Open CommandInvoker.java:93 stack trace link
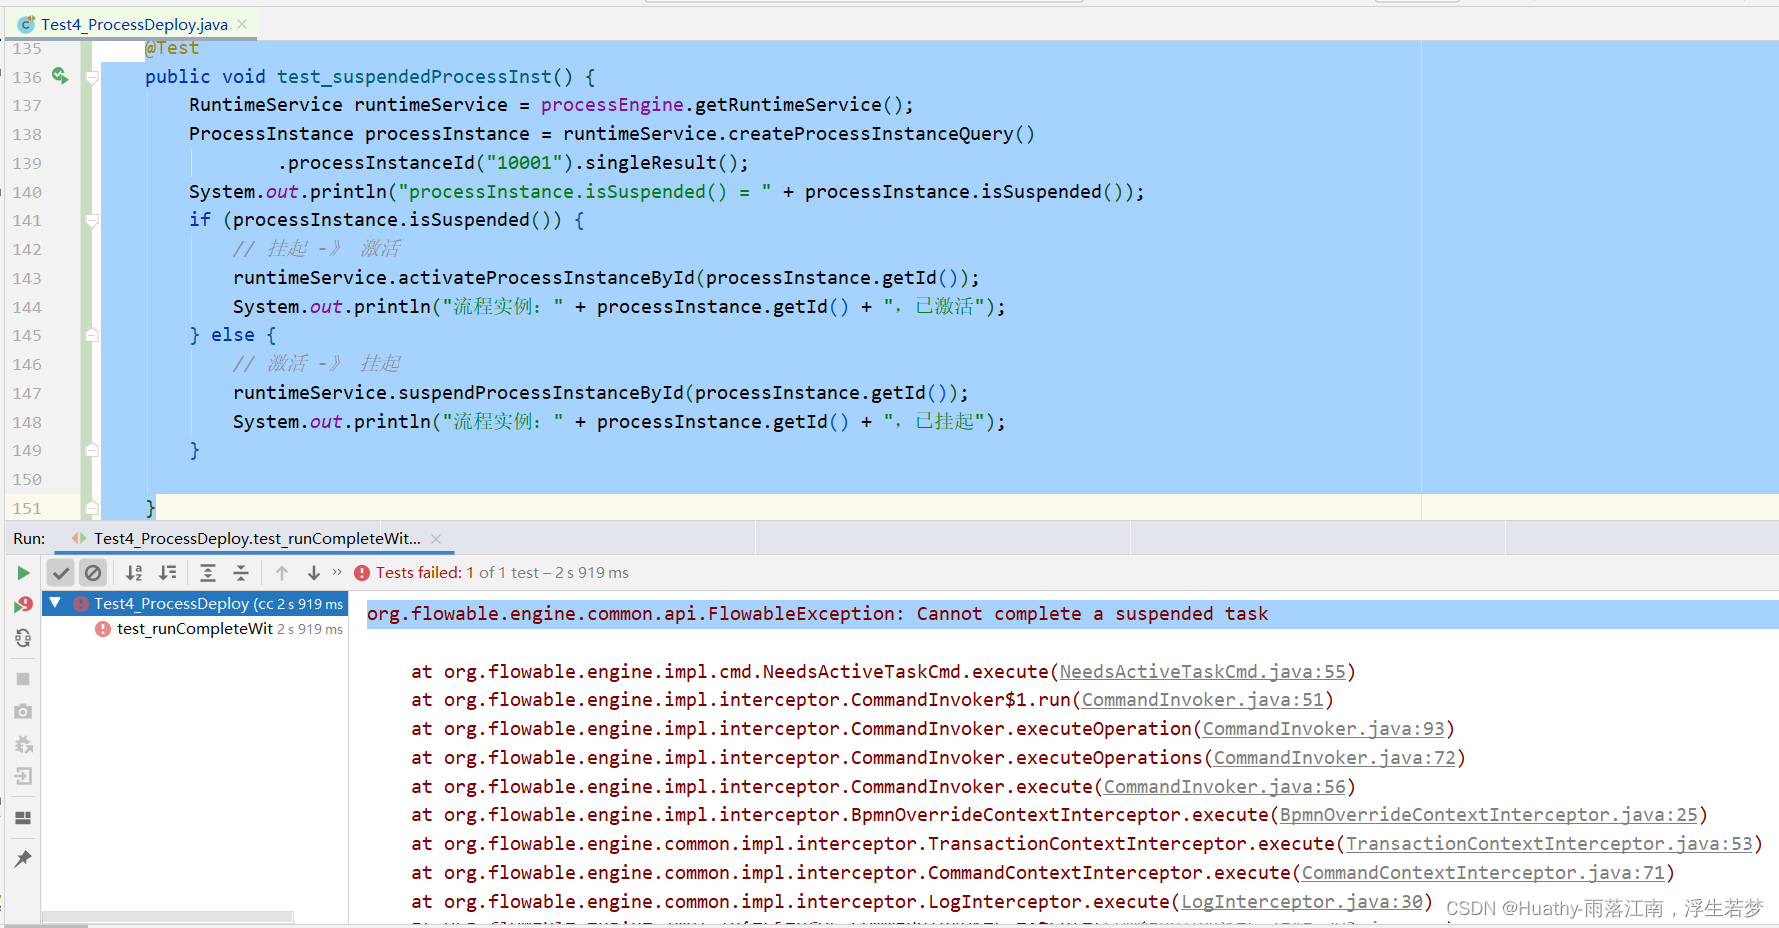 pyautogui.click(x=1324, y=729)
